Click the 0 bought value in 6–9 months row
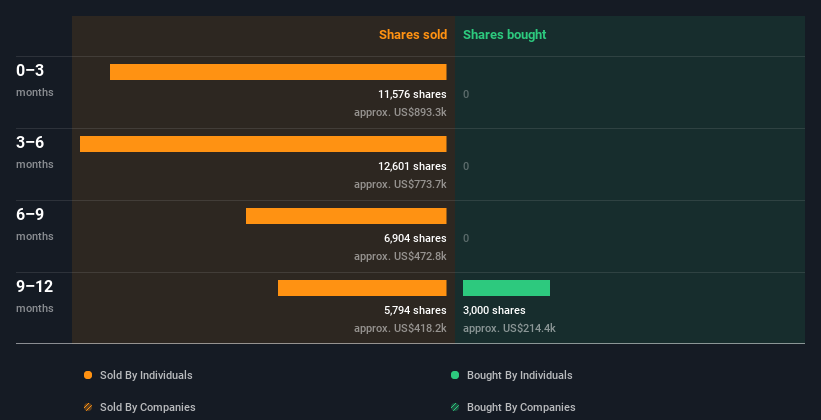The image size is (821, 420). 466,238
